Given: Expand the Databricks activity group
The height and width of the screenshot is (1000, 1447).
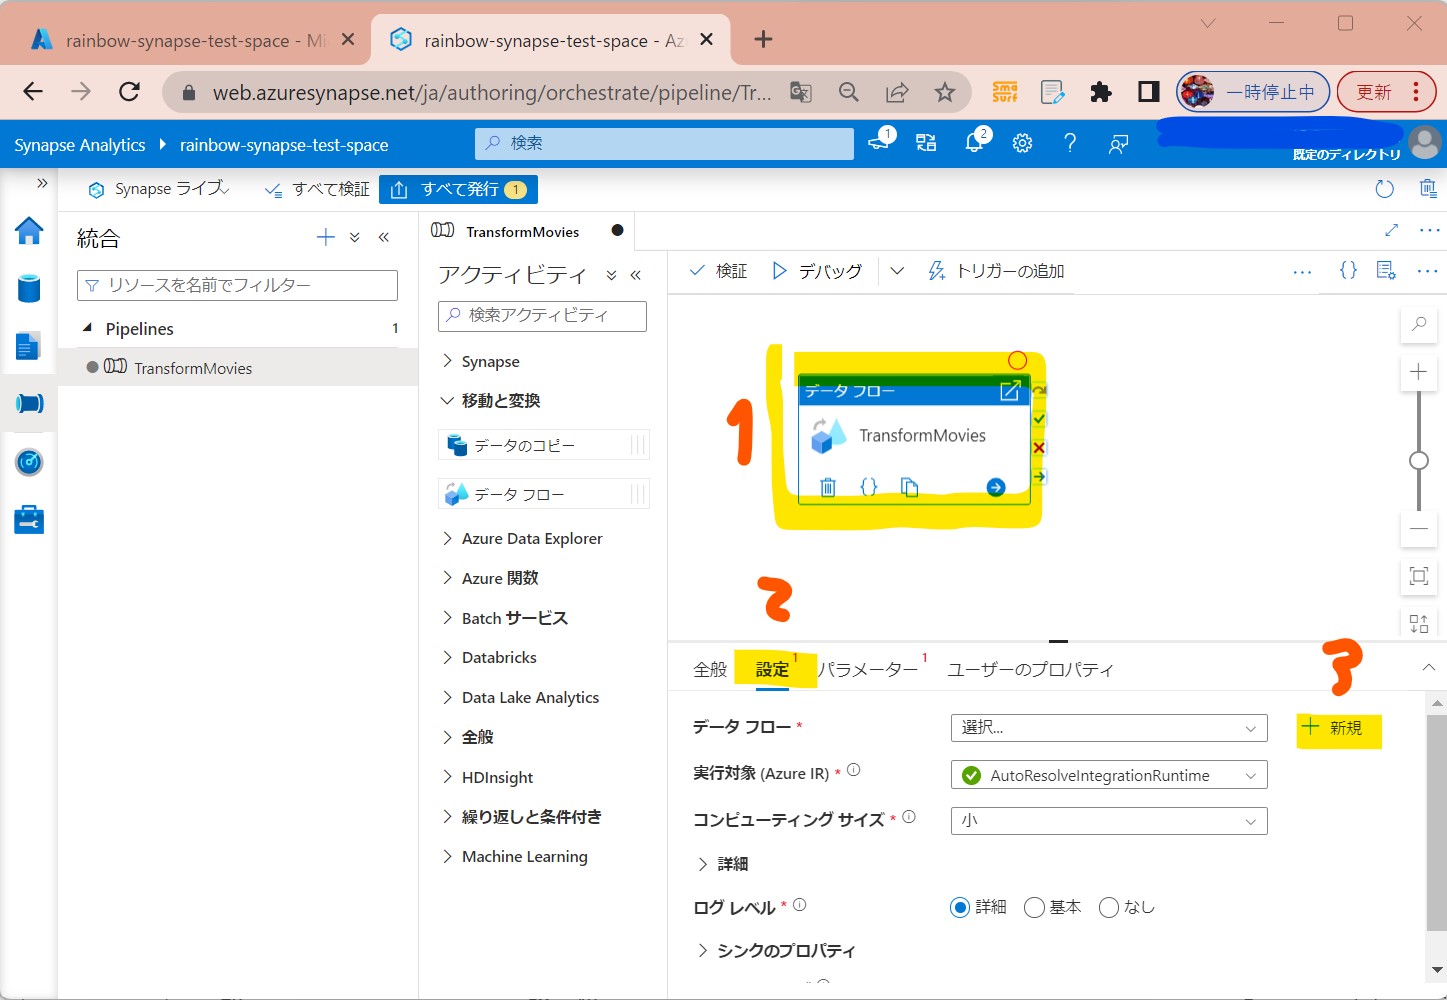Looking at the screenshot, I should (447, 657).
